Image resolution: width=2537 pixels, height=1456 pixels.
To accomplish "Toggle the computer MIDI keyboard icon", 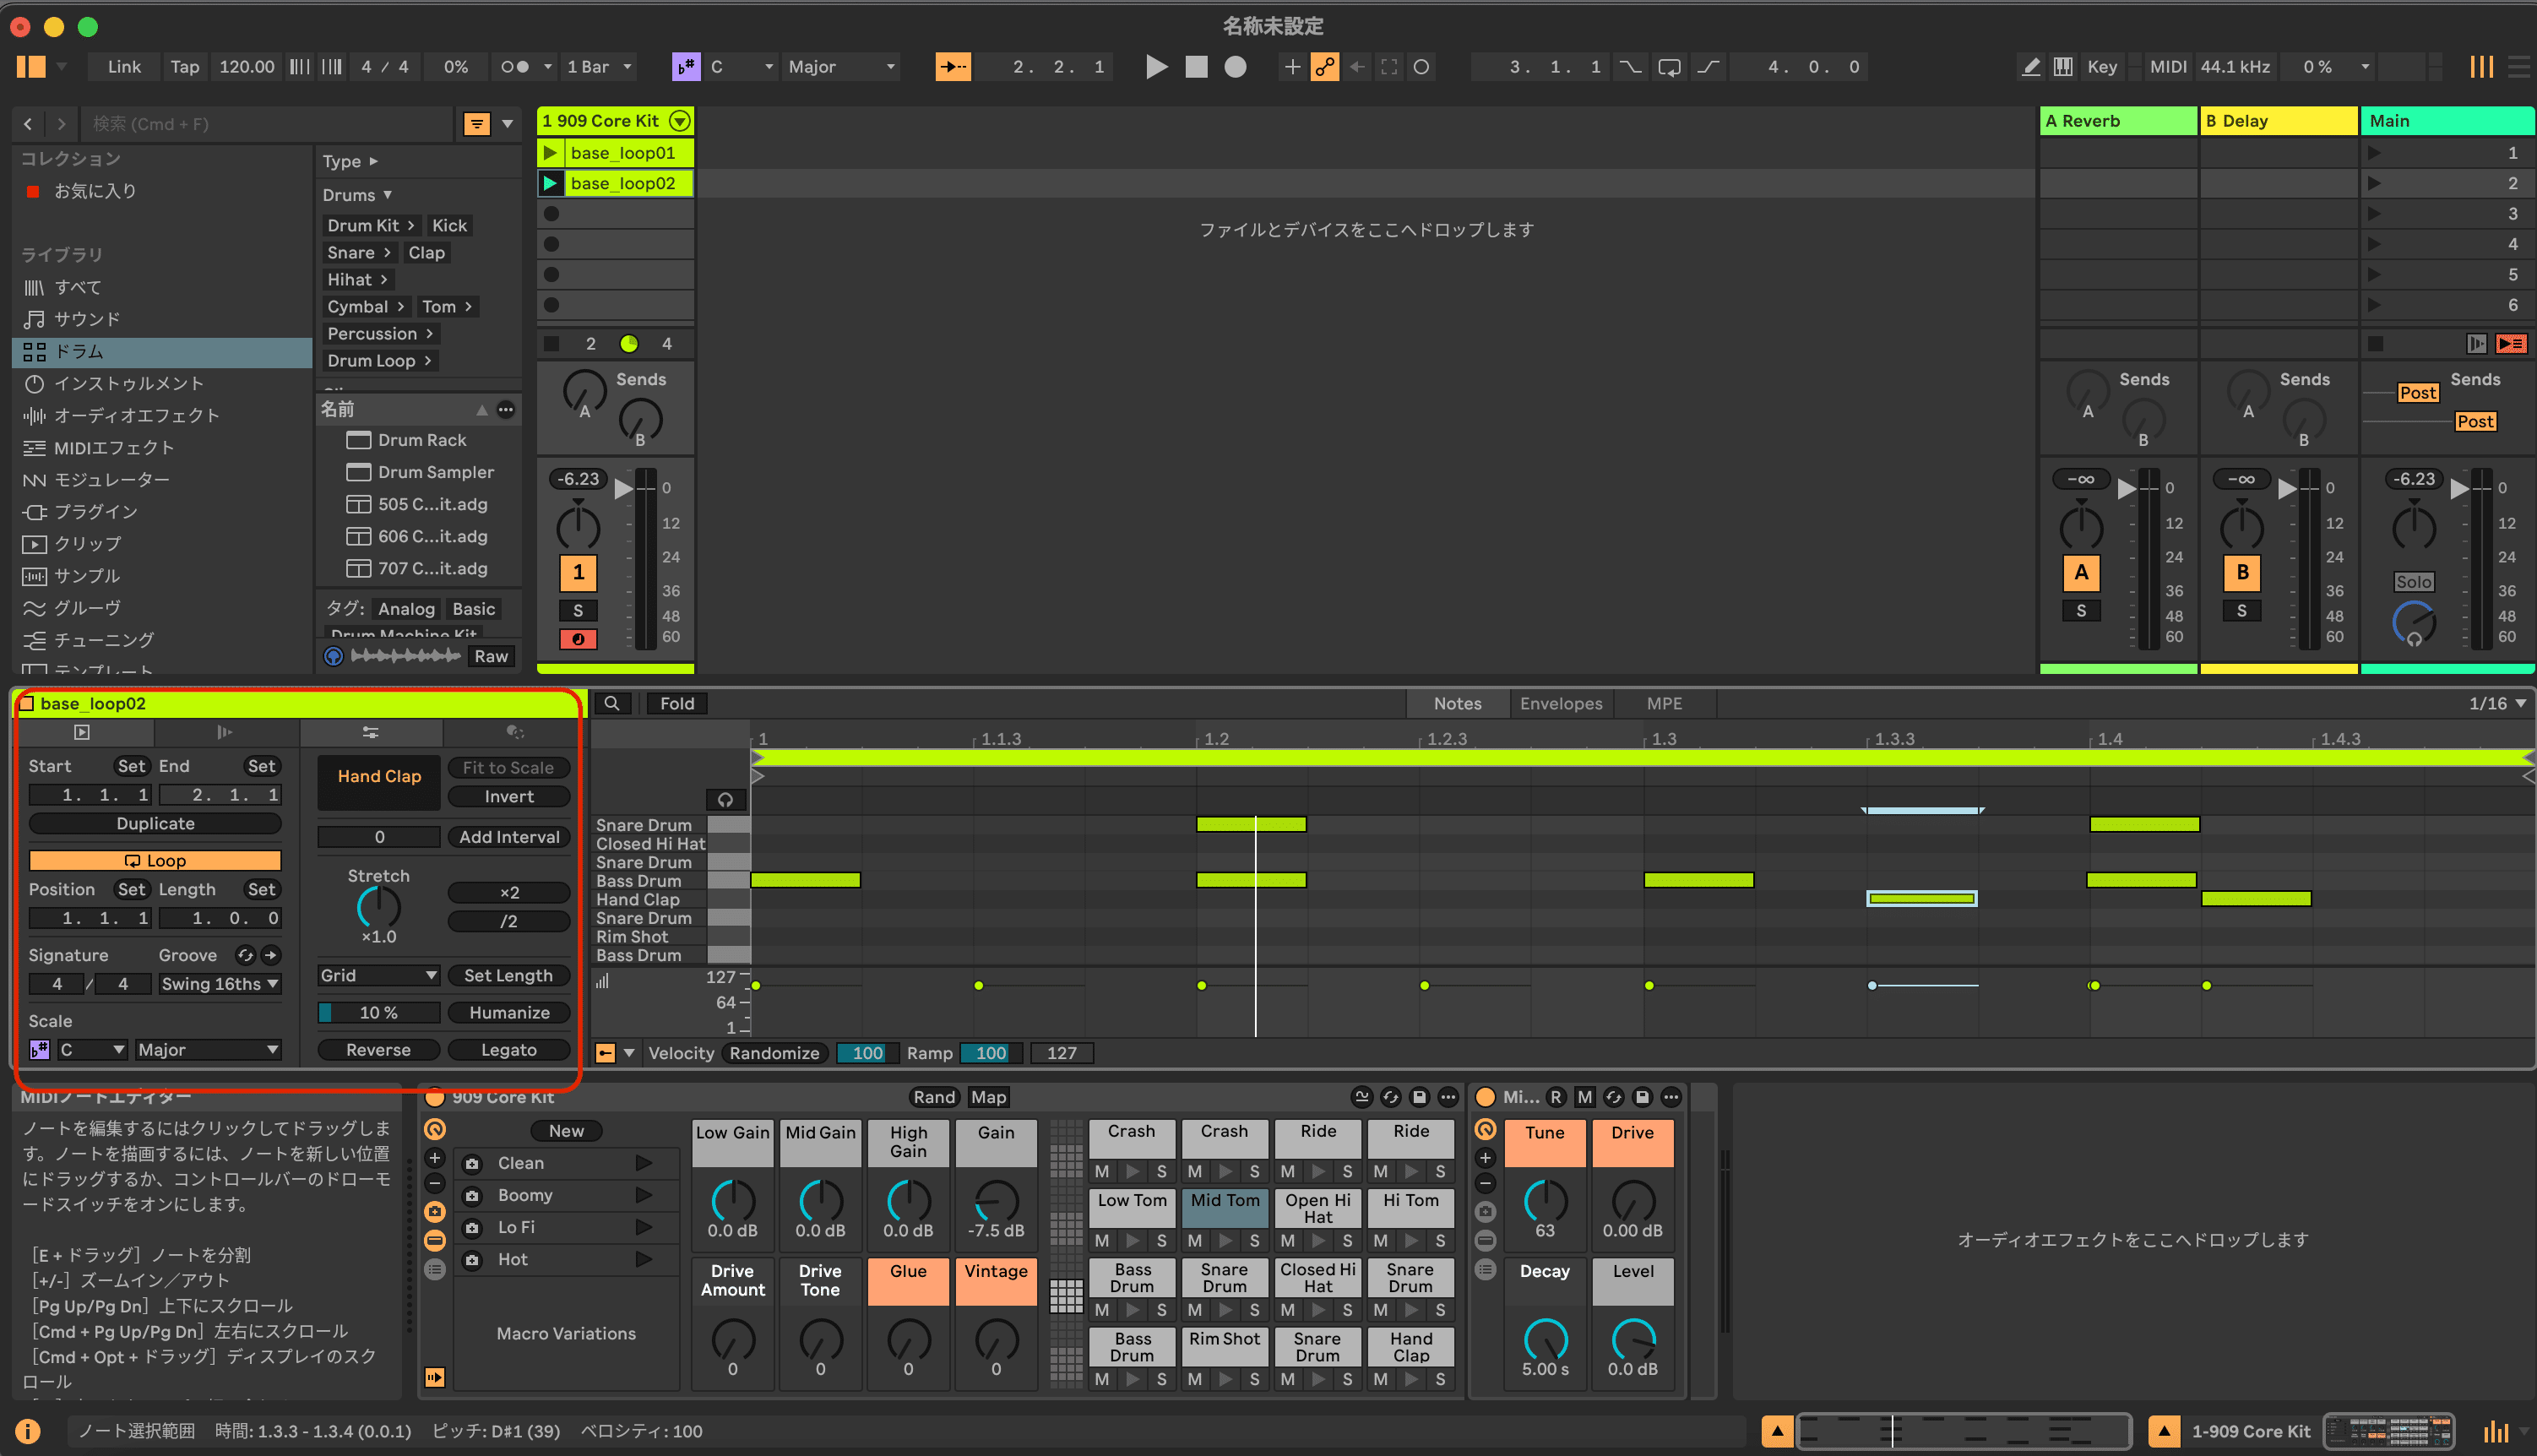I will pyautogui.click(x=2064, y=66).
